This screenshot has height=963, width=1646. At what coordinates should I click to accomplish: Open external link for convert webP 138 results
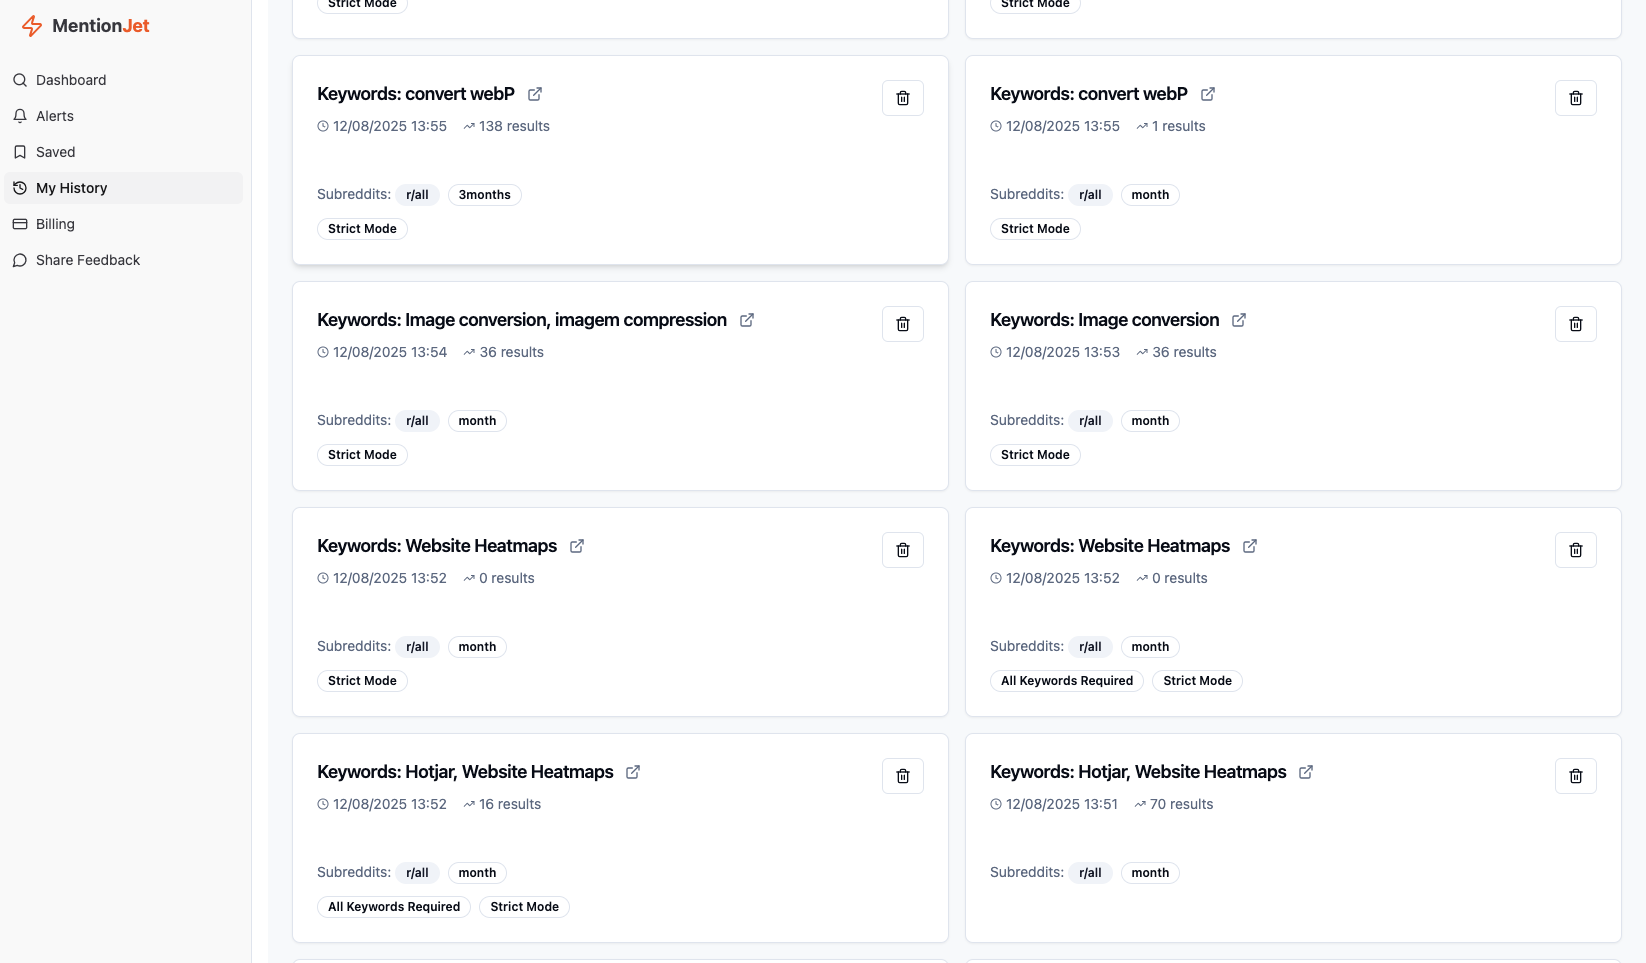point(535,94)
